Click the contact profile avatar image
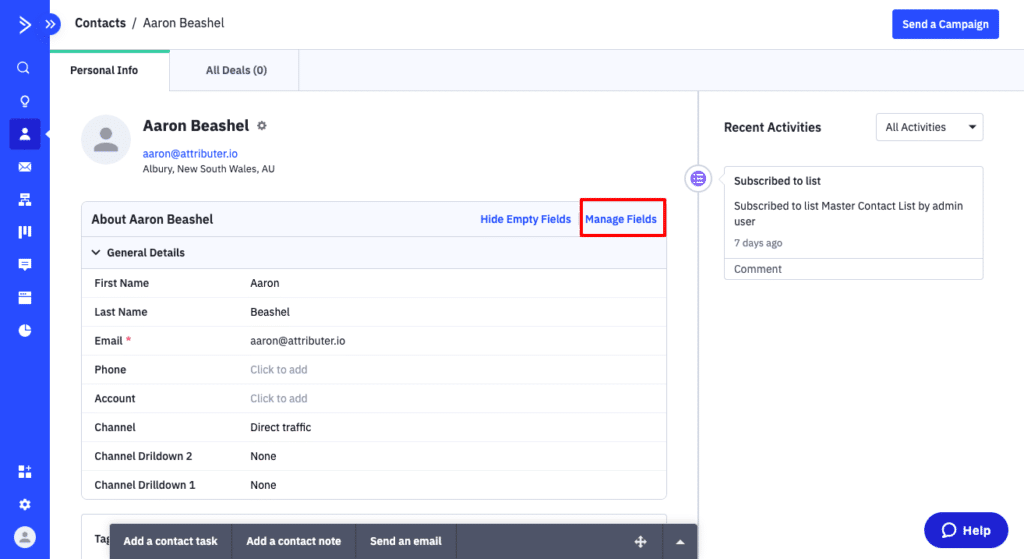This screenshot has width=1024, height=559. tap(106, 140)
